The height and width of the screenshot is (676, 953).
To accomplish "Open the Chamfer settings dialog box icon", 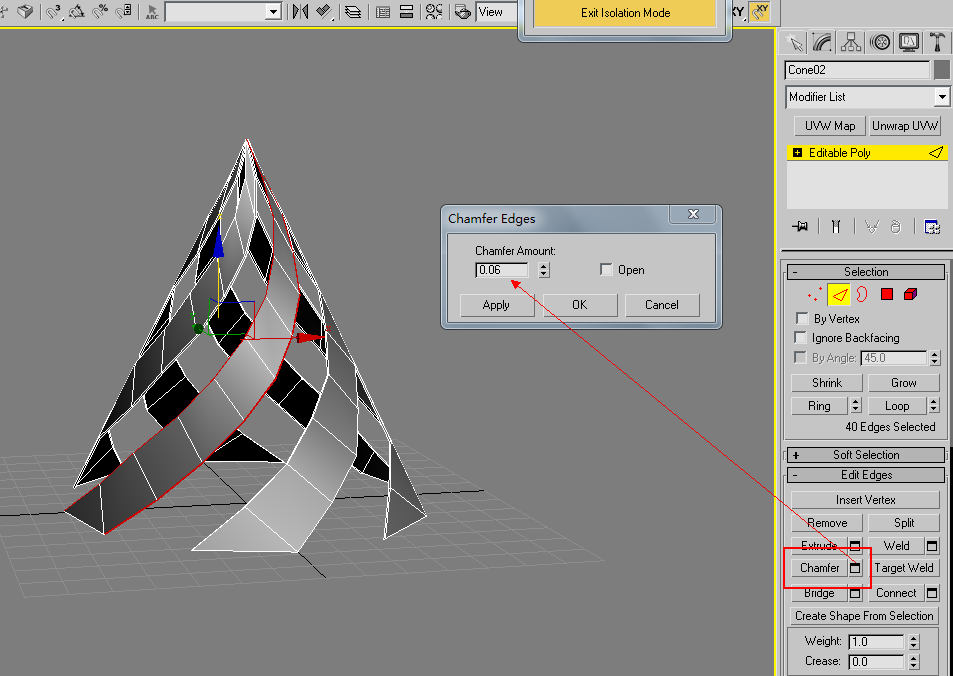I will point(855,568).
